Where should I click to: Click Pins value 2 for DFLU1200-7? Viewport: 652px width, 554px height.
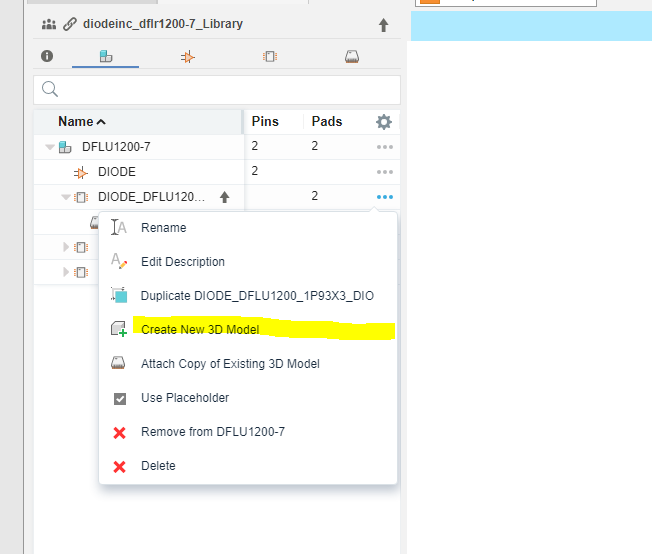(x=254, y=146)
